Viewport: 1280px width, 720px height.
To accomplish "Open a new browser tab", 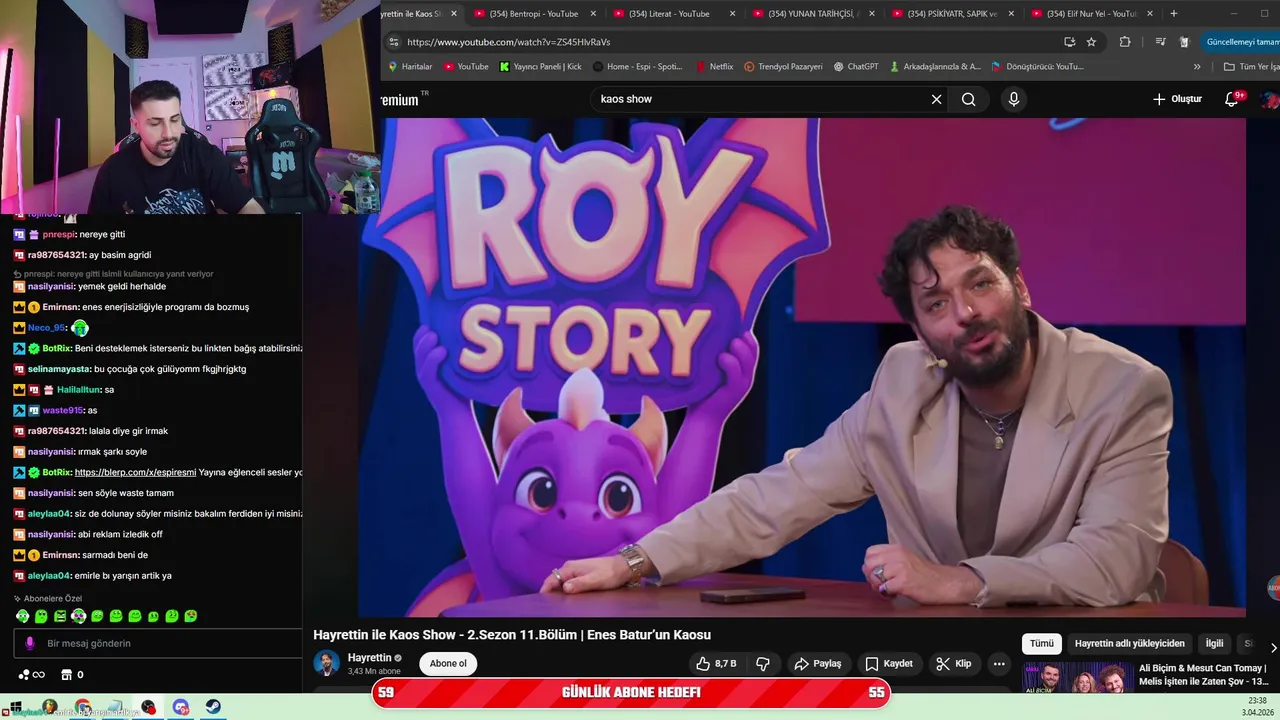I will click(x=1173, y=14).
